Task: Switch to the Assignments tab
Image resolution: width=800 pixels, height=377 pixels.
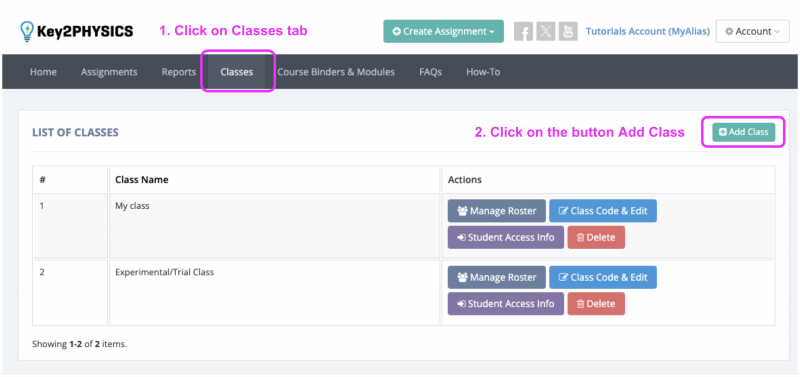Action: point(109,72)
